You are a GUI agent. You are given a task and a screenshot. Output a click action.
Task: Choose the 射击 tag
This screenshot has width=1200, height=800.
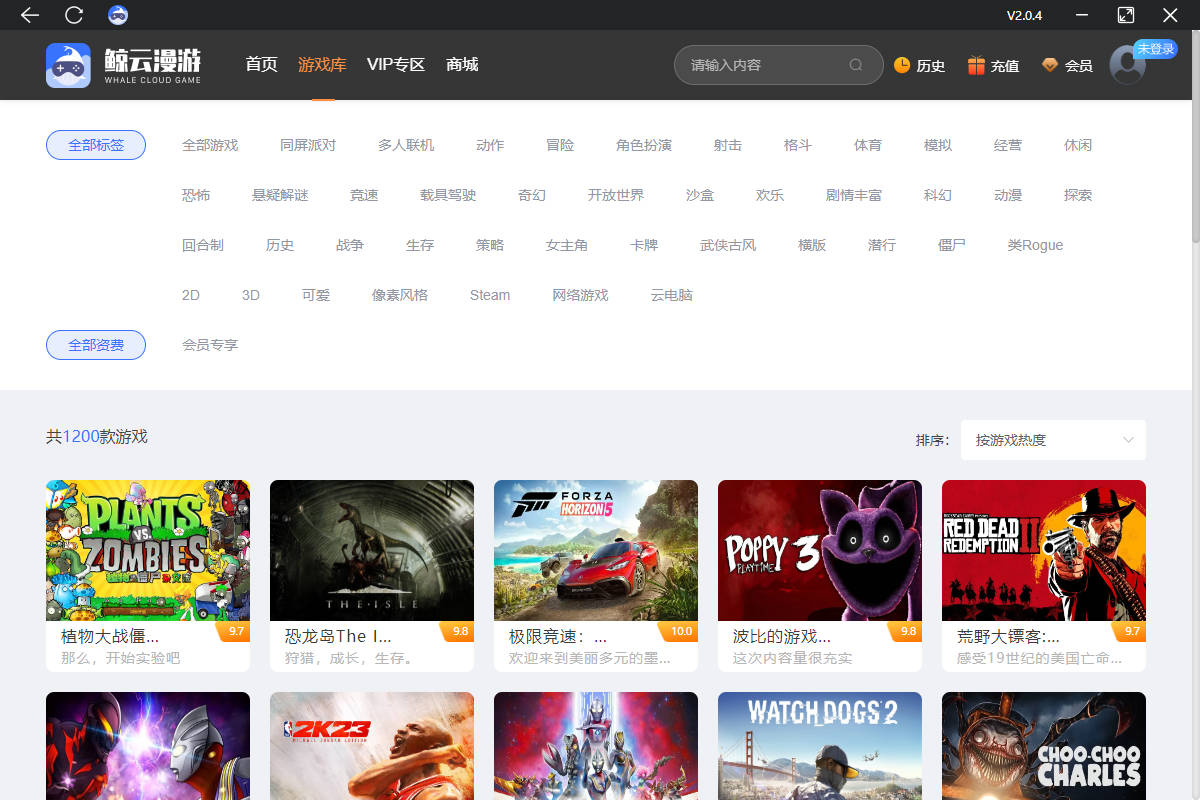[728, 145]
